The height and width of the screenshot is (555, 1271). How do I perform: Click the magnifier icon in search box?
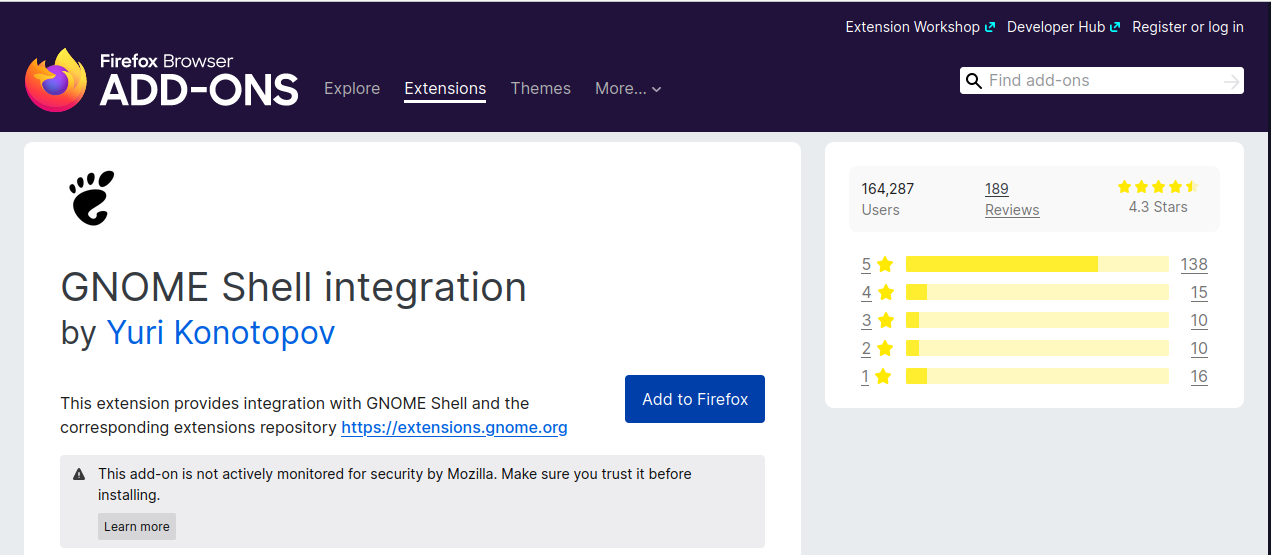pyautogui.click(x=973, y=81)
